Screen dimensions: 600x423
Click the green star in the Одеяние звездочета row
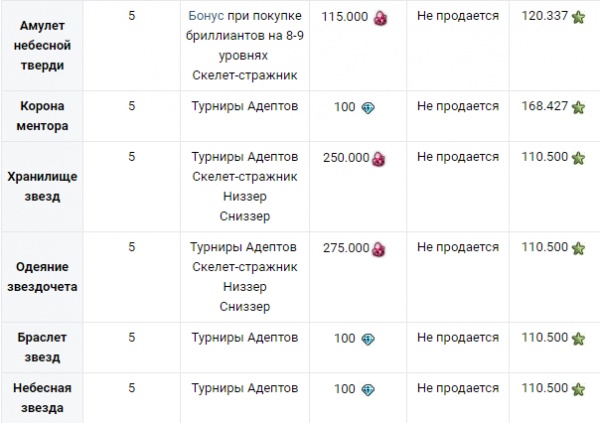pyautogui.click(x=578, y=248)
